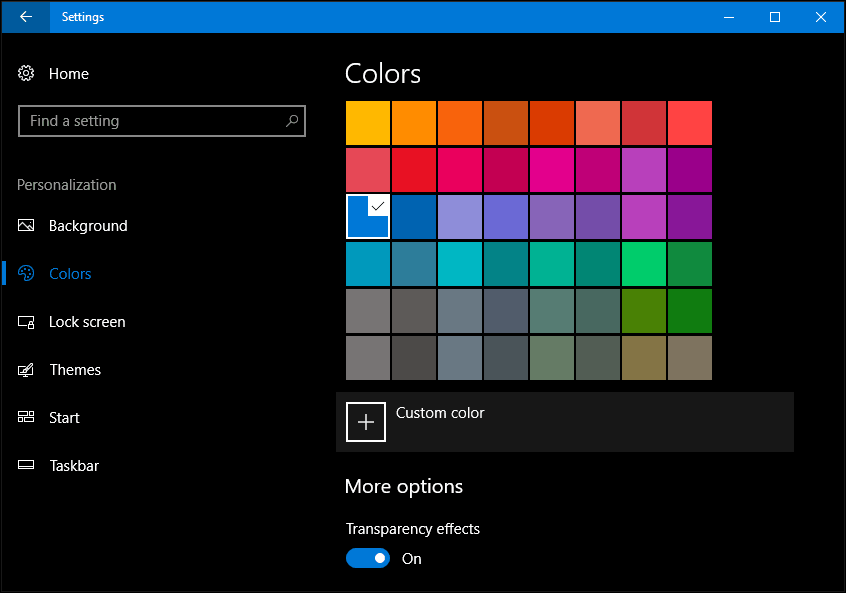Click the Themes brush icon in sidebar

tap(26, 370)
